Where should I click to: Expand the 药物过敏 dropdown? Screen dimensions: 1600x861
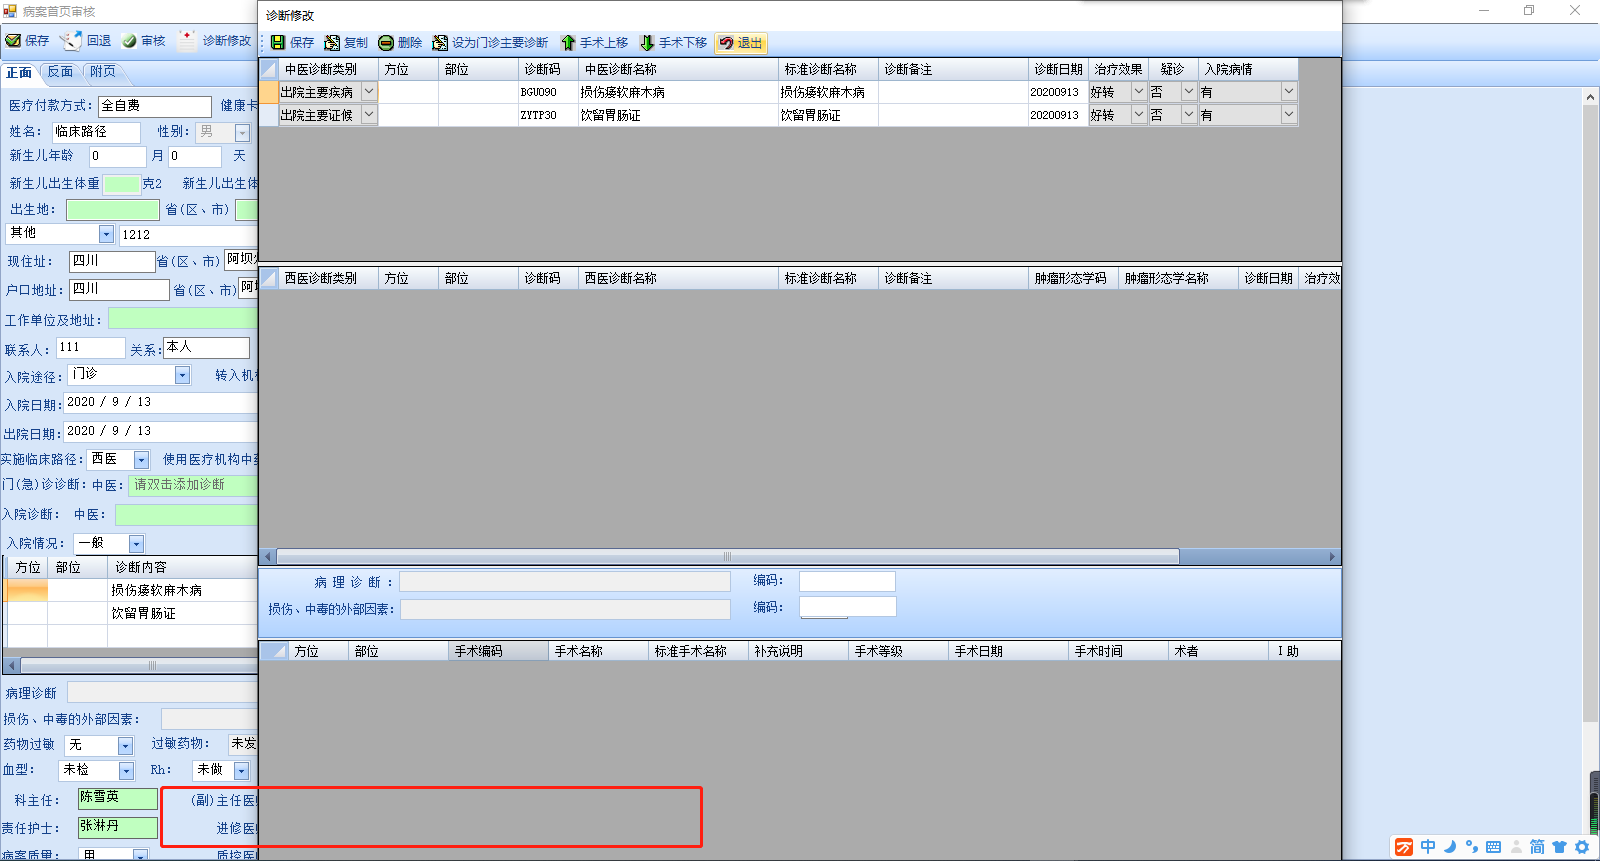(125, 746)
